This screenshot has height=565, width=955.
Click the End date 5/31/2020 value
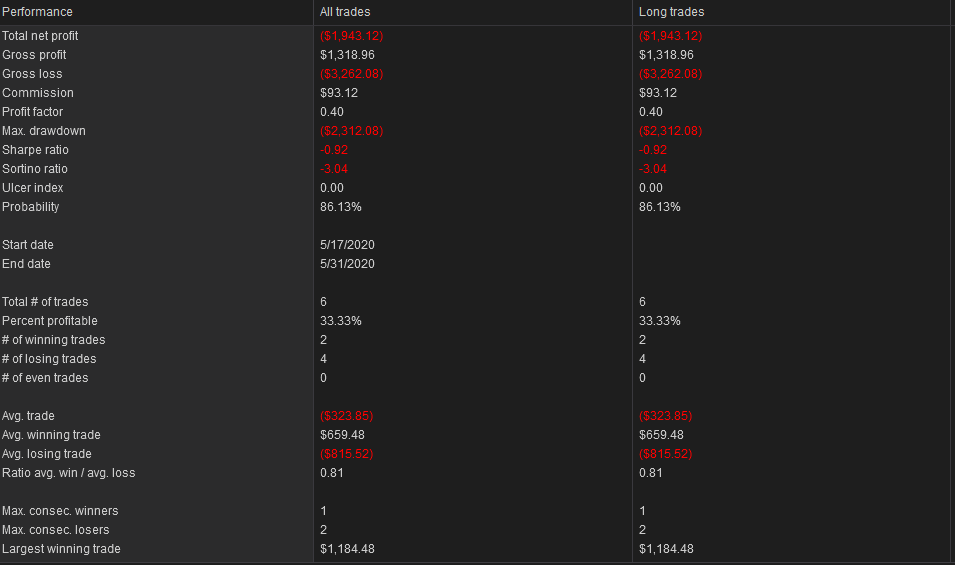pos(347,264)
